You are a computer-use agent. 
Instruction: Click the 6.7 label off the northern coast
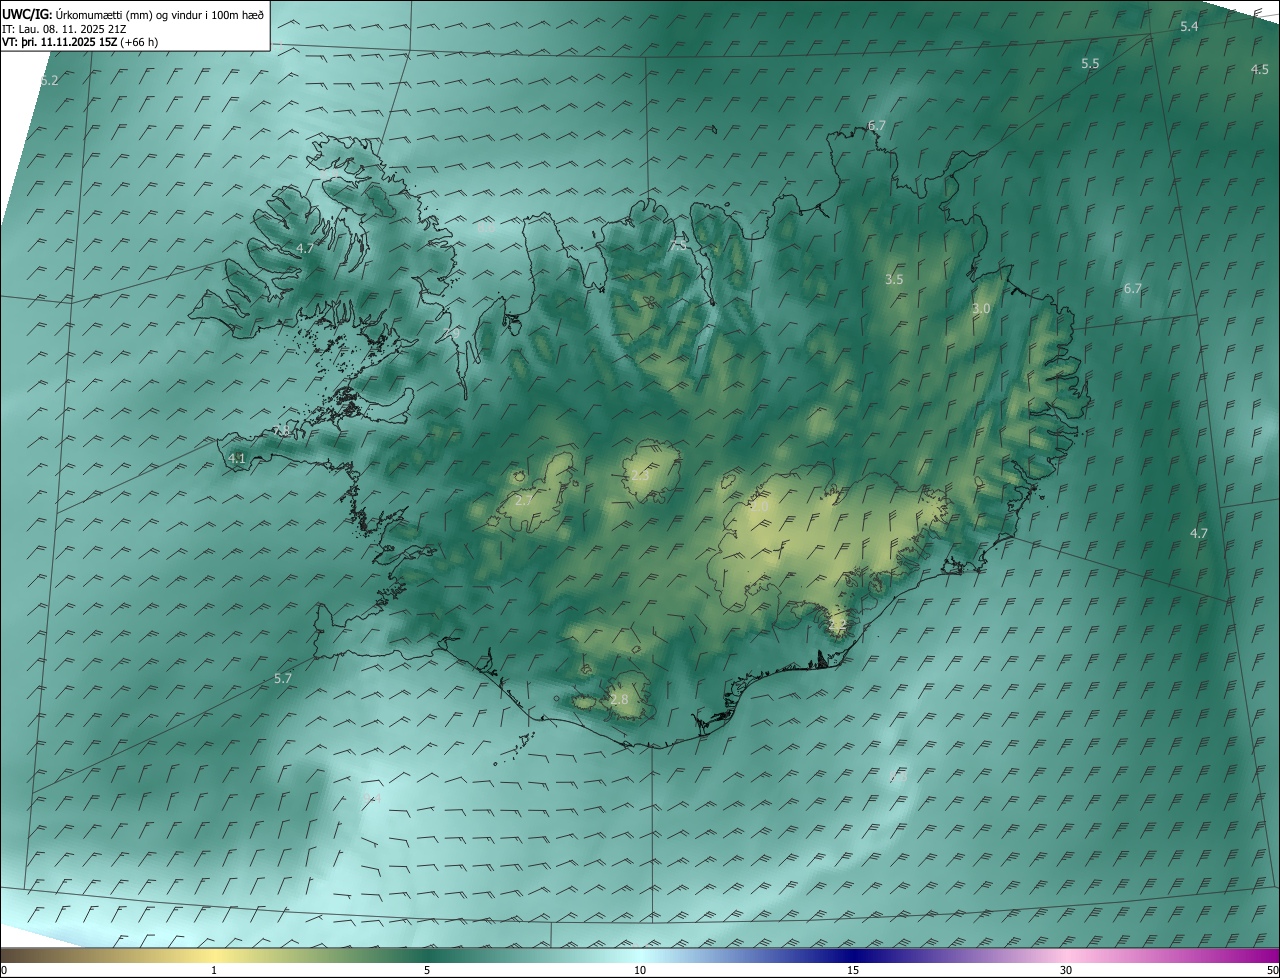[x=877, y=126]
